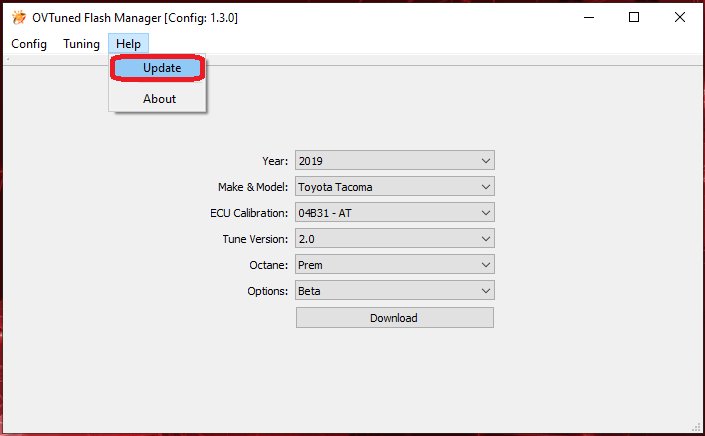
Task: Click the OVTuned app icon in title bar
Action: pos(19,18)
